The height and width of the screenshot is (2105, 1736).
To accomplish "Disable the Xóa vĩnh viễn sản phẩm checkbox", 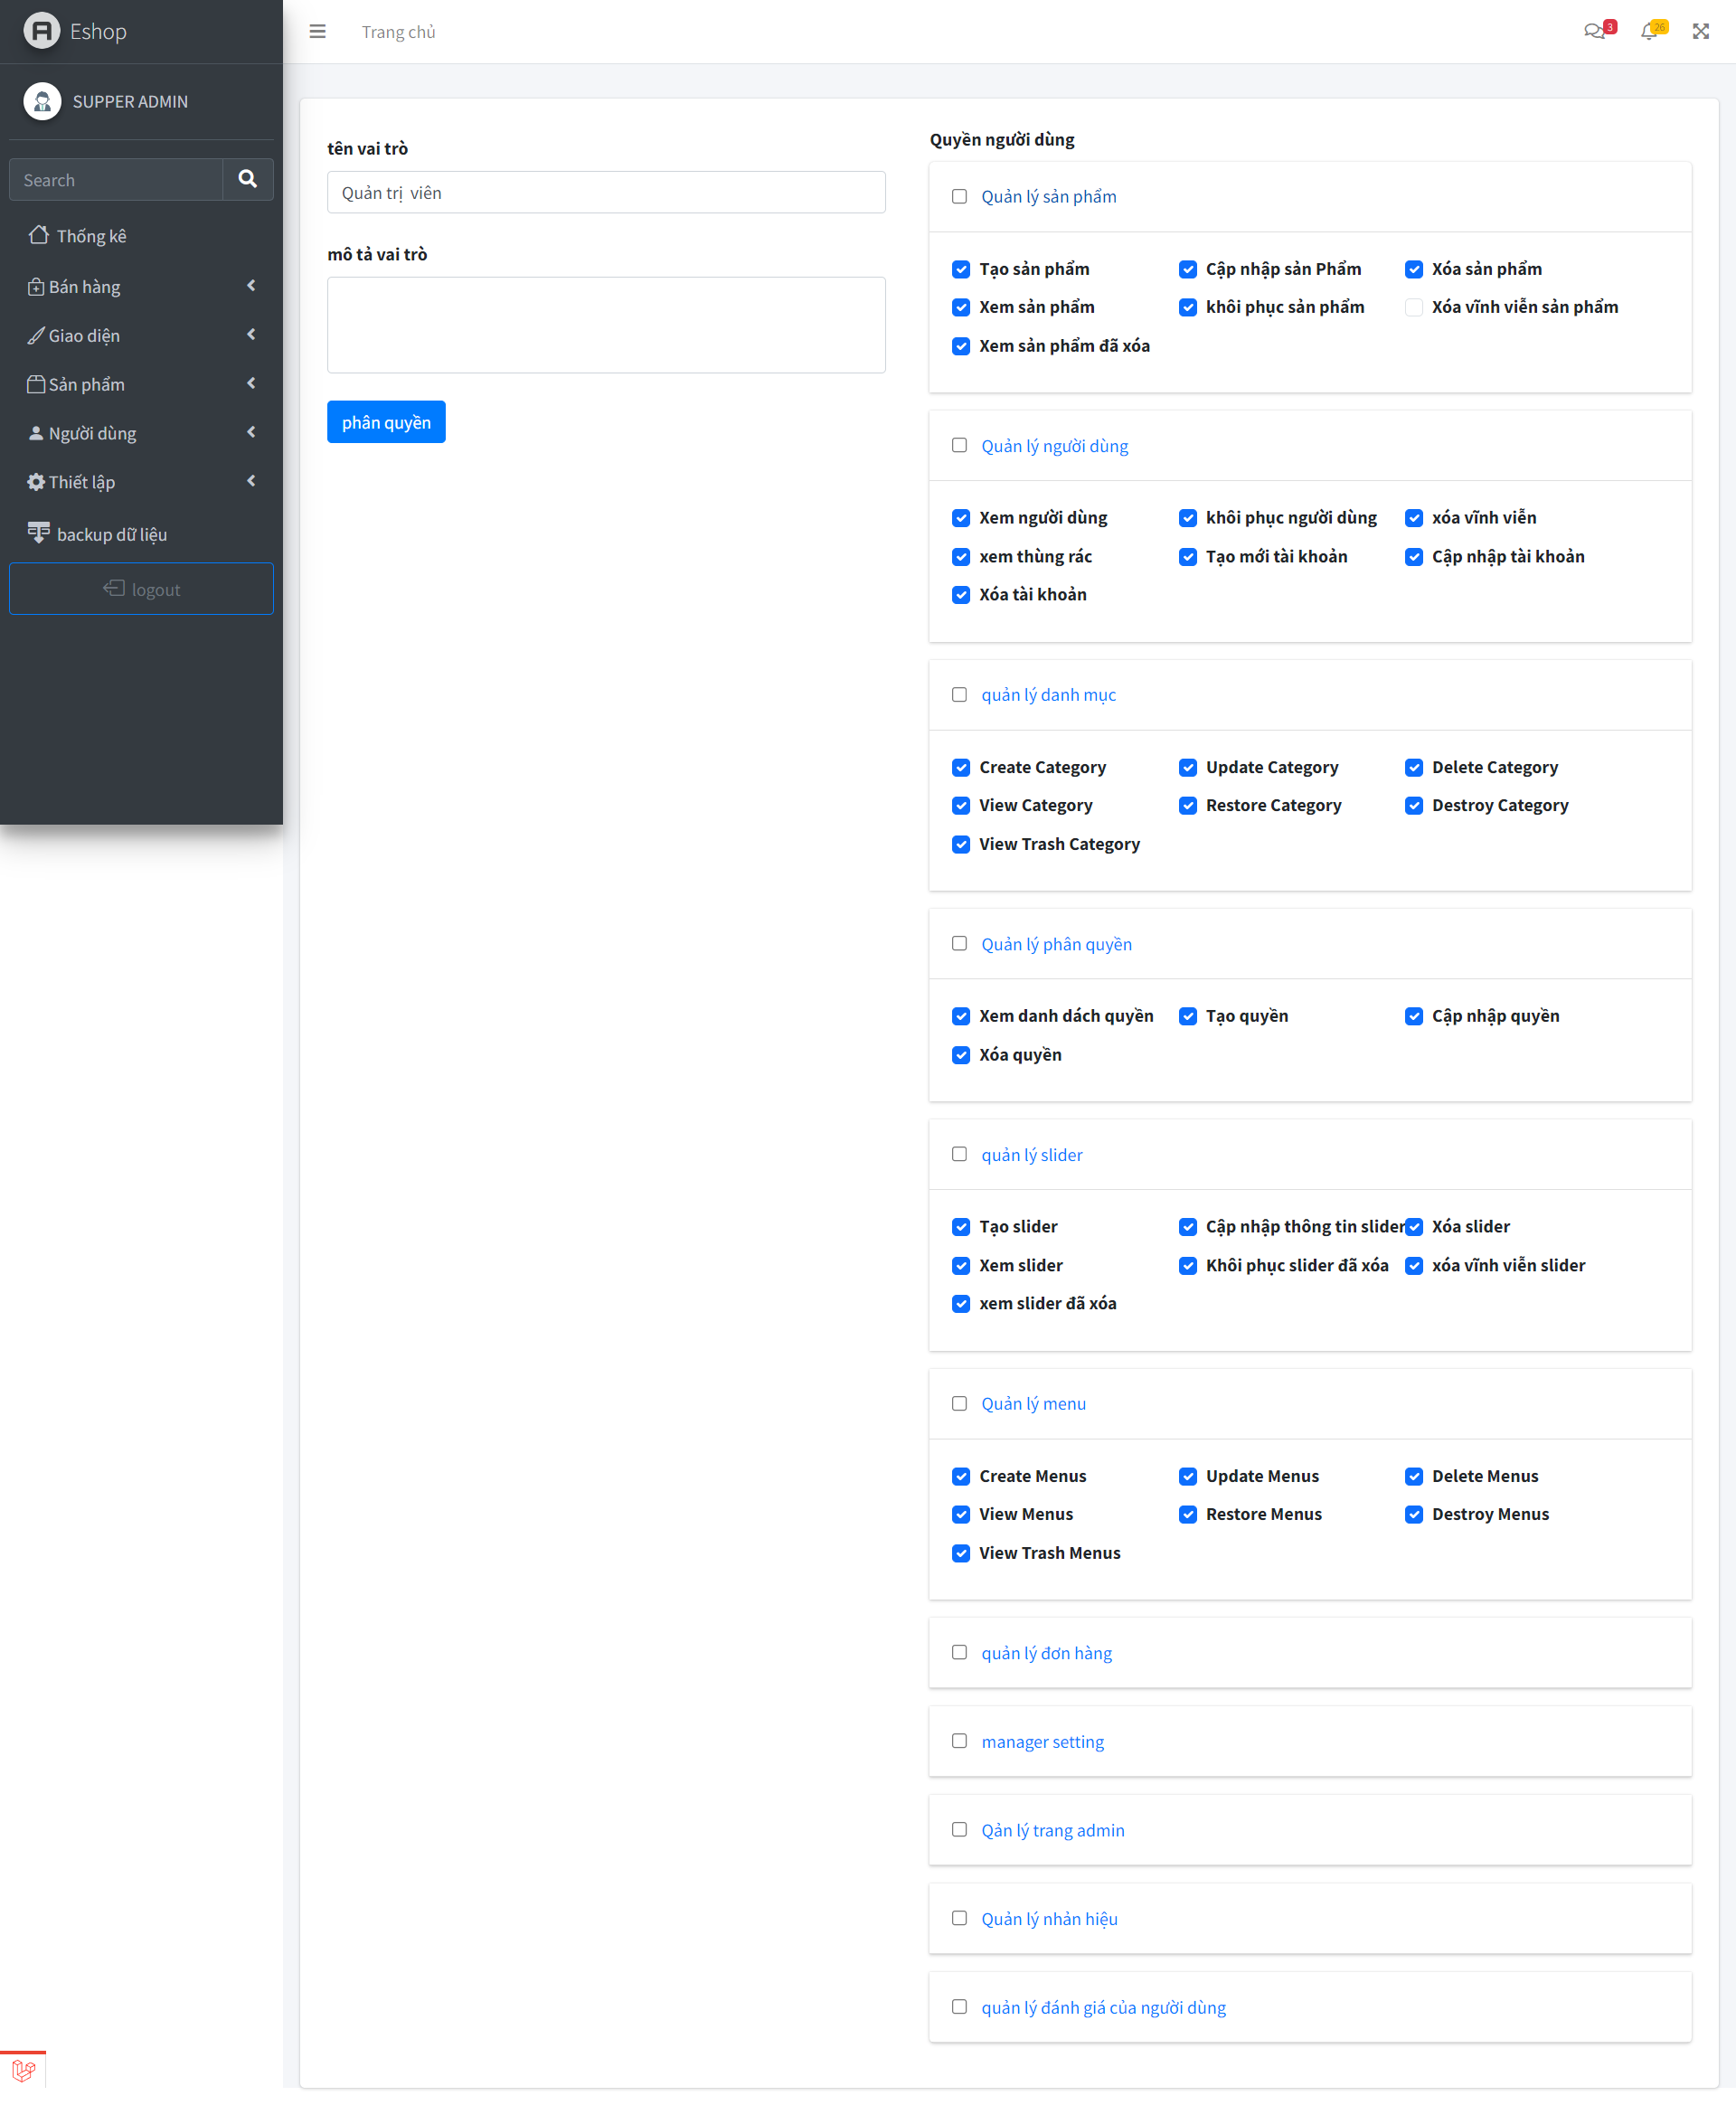I will [1414, 306].
